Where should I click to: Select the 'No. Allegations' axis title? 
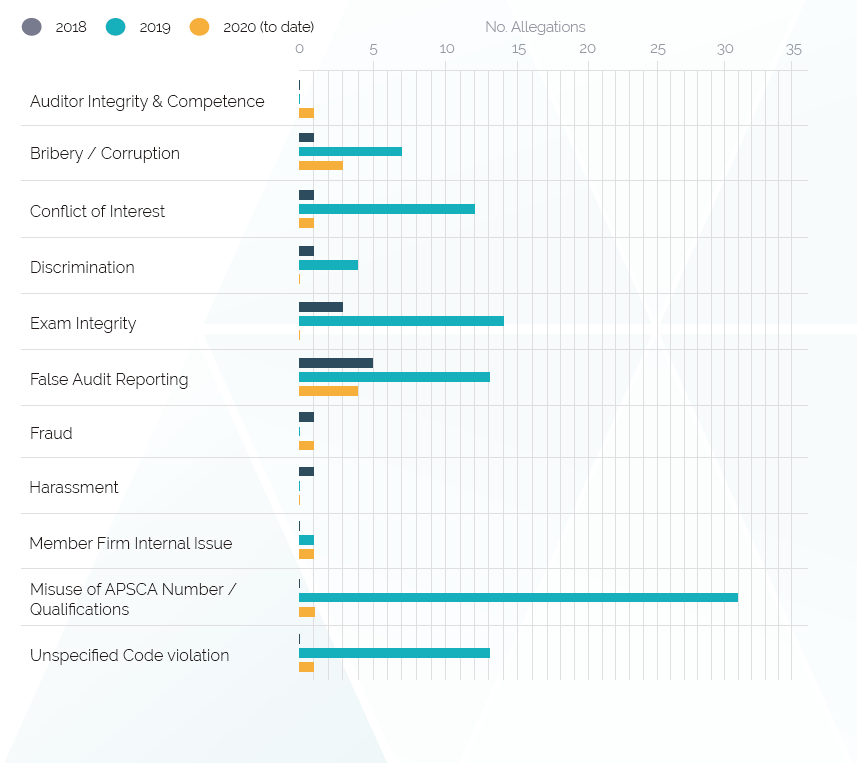(535, 27)
